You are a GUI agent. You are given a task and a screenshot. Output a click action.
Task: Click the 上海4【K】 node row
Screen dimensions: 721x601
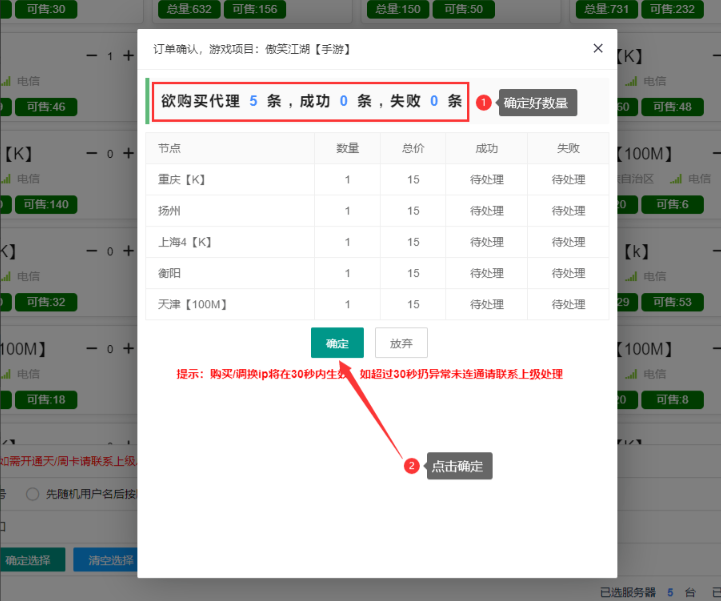[x=377, y=242]
